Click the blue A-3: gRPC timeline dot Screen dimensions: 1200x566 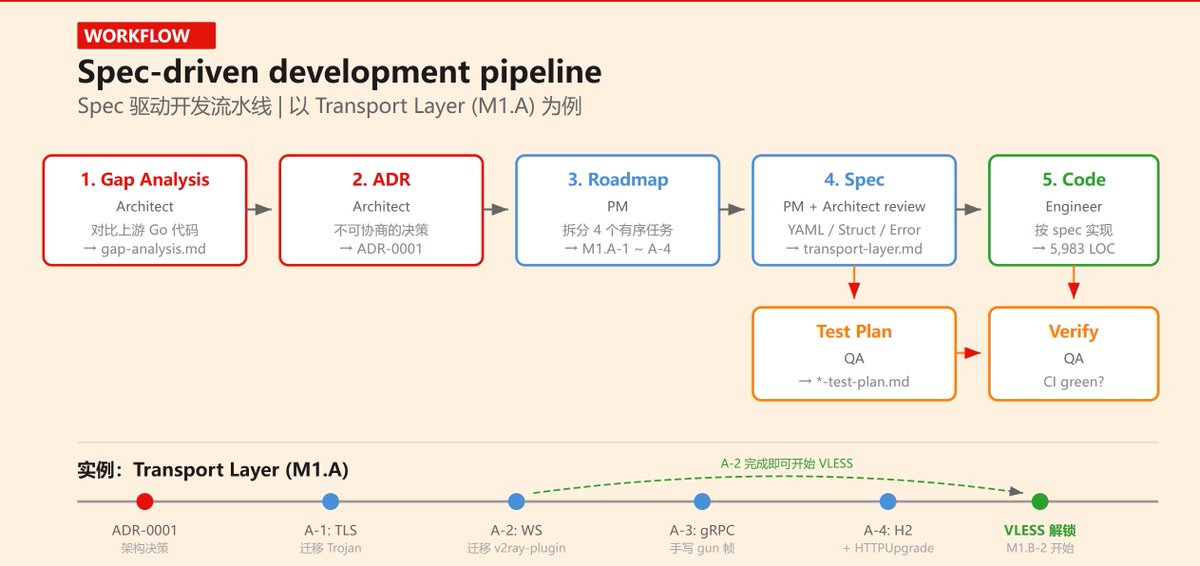[702, 501]
